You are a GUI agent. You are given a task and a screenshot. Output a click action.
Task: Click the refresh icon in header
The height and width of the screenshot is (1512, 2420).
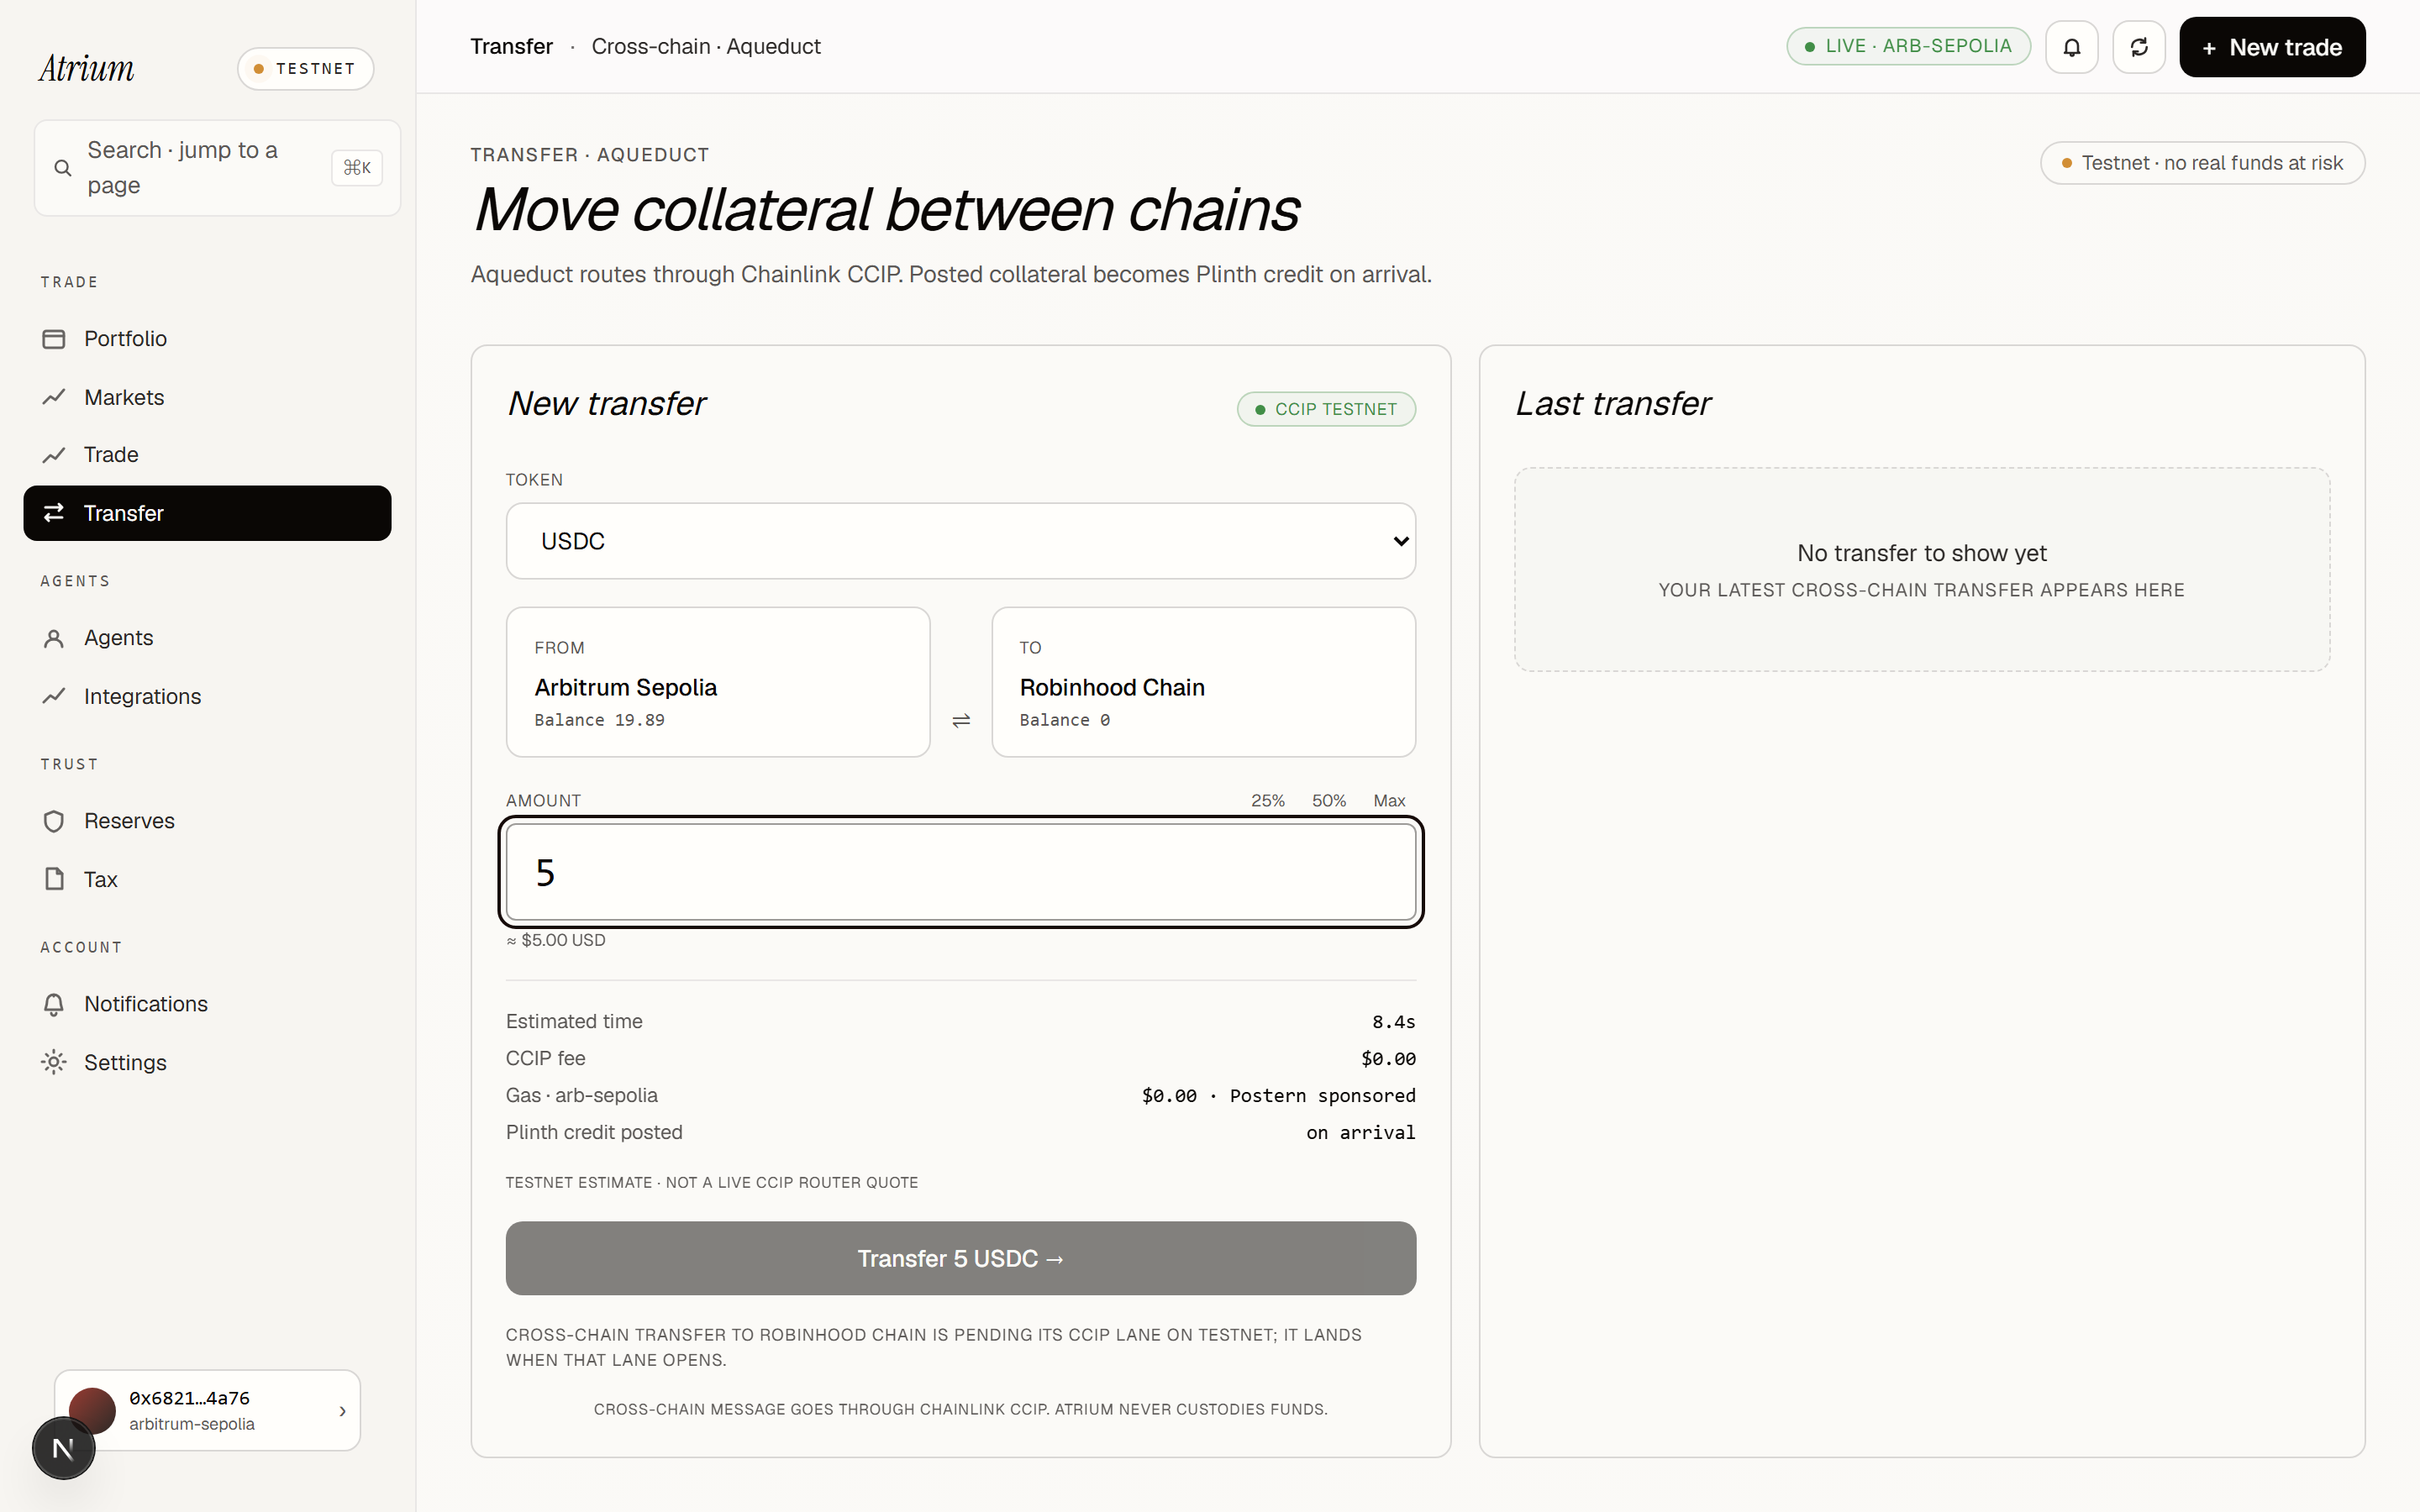tap(2138, 47)
